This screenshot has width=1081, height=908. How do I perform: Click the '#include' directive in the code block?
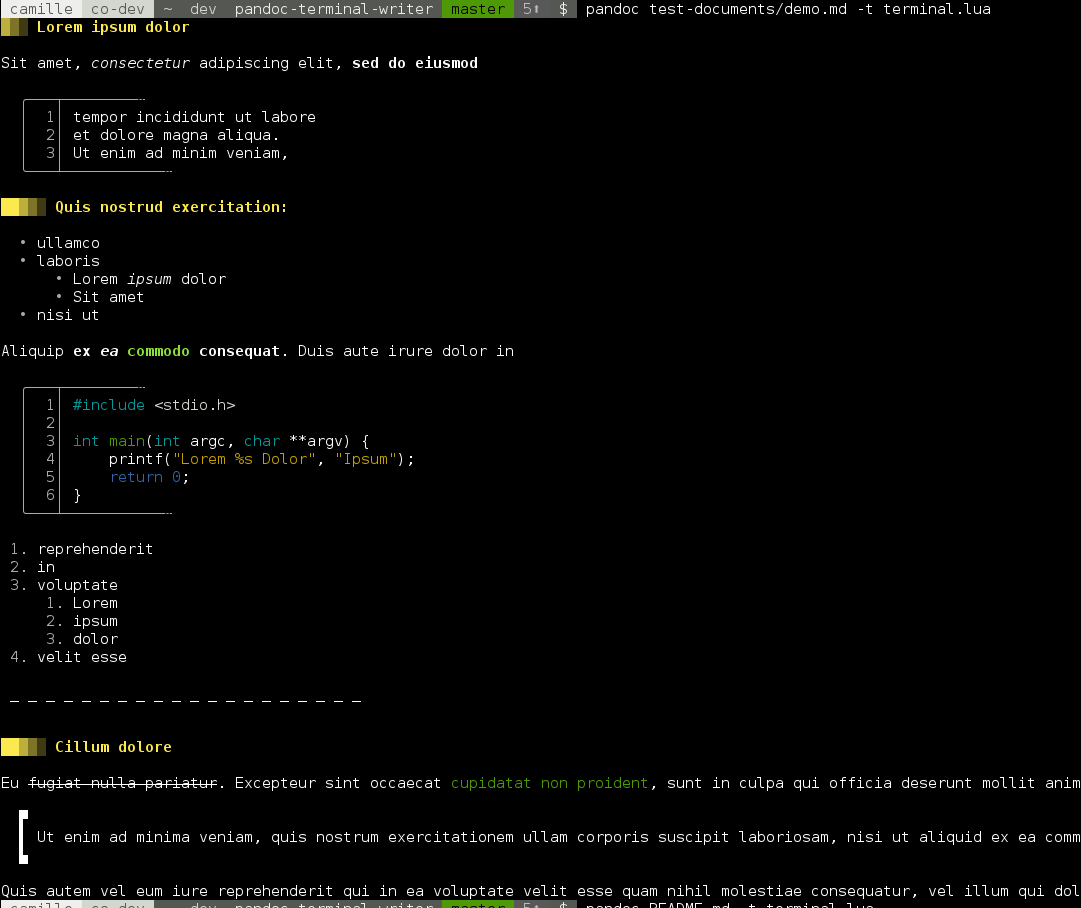coord(108,405)
